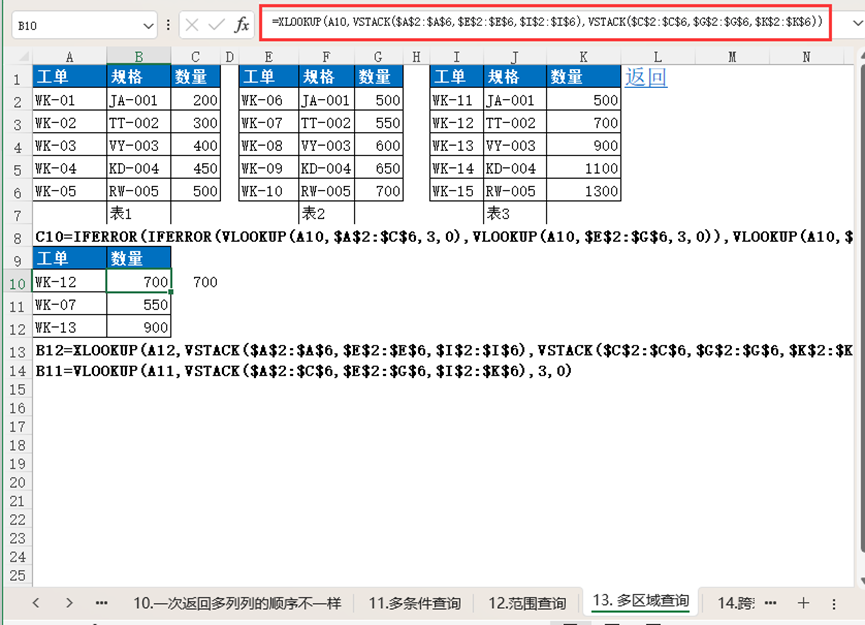Click result cell 550 in row 11
This screenshot has height=625, width=865.
(x=138, y=305)
